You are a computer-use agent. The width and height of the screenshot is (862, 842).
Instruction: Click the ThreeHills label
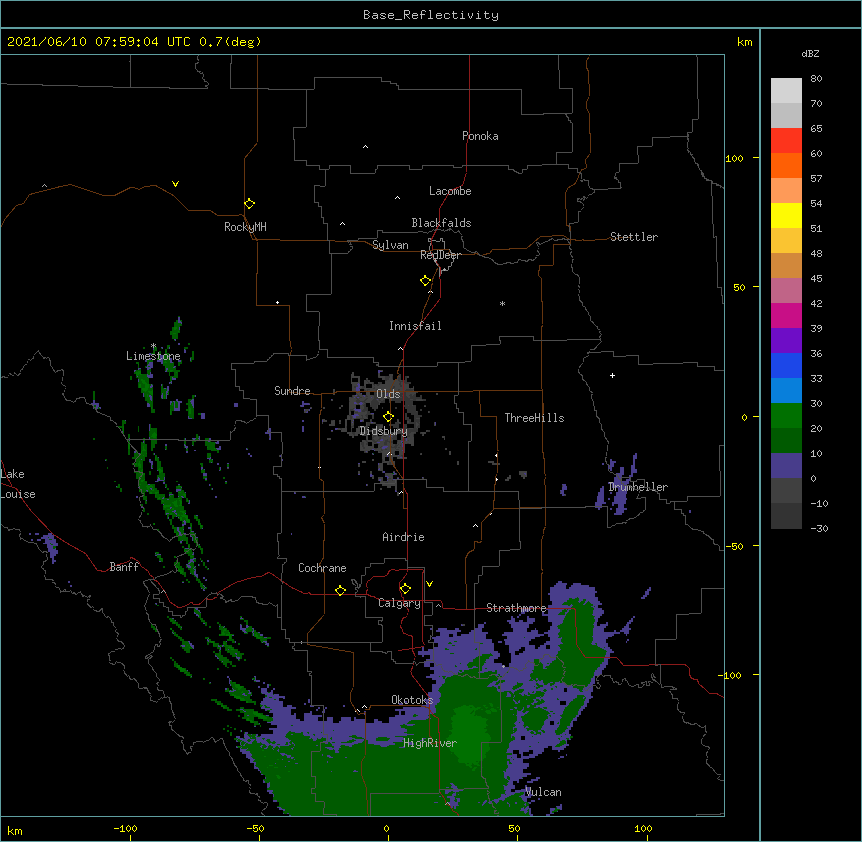(534, 418)
